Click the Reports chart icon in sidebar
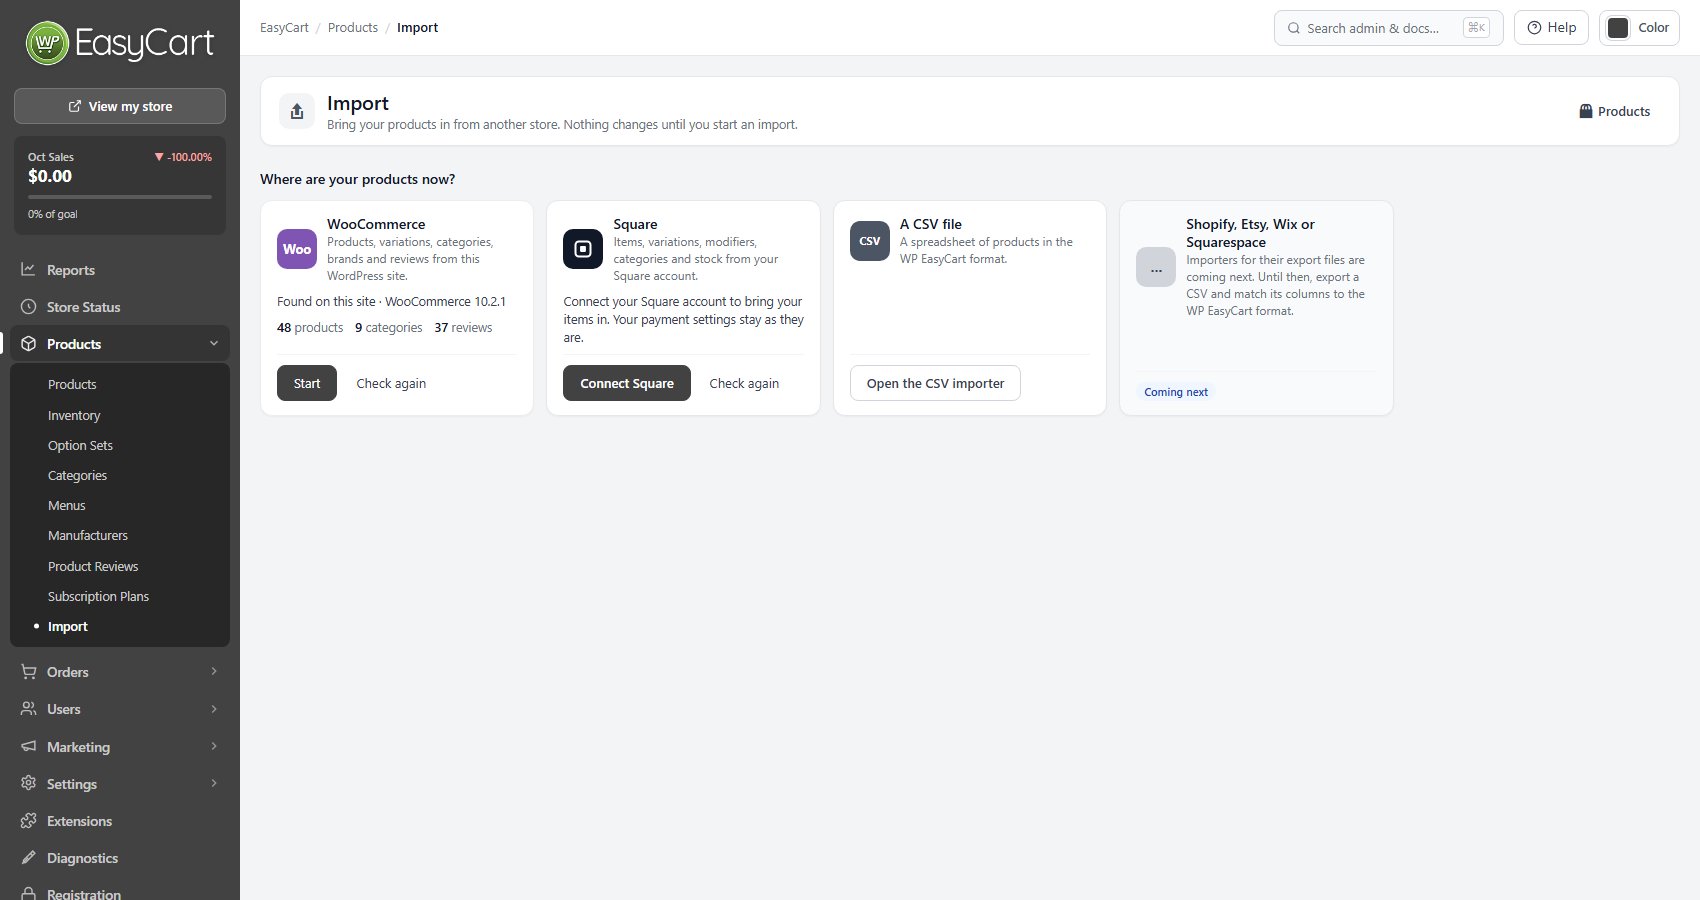 point(29,270)
